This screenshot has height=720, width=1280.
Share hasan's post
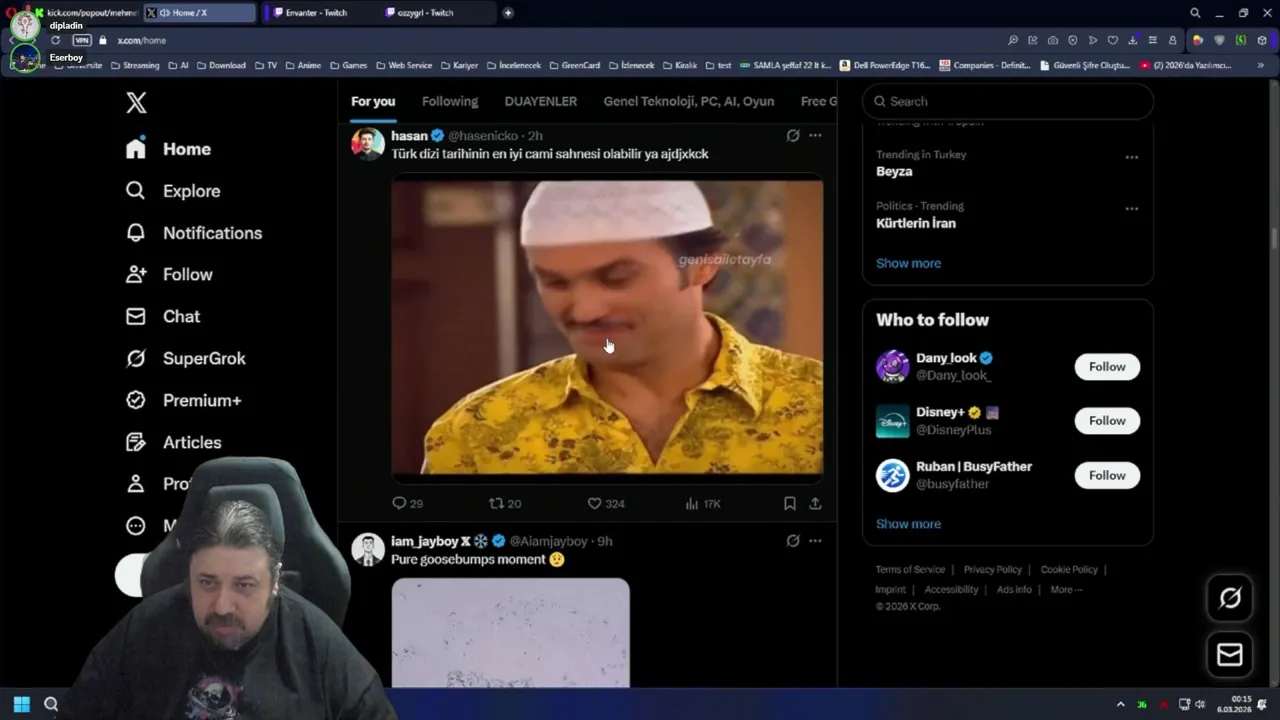coord(815,504)
